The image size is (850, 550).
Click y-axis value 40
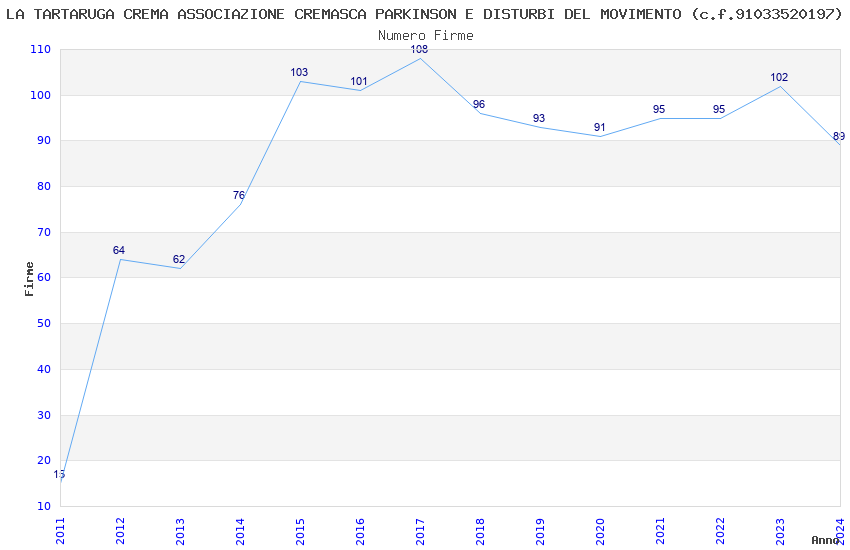[44, 369]
